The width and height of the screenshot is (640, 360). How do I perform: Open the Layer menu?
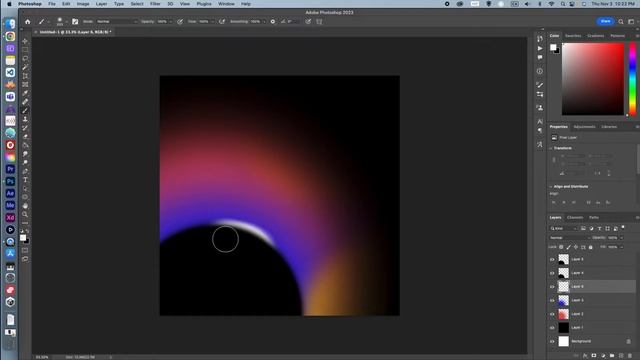click(x=101, y=4)
